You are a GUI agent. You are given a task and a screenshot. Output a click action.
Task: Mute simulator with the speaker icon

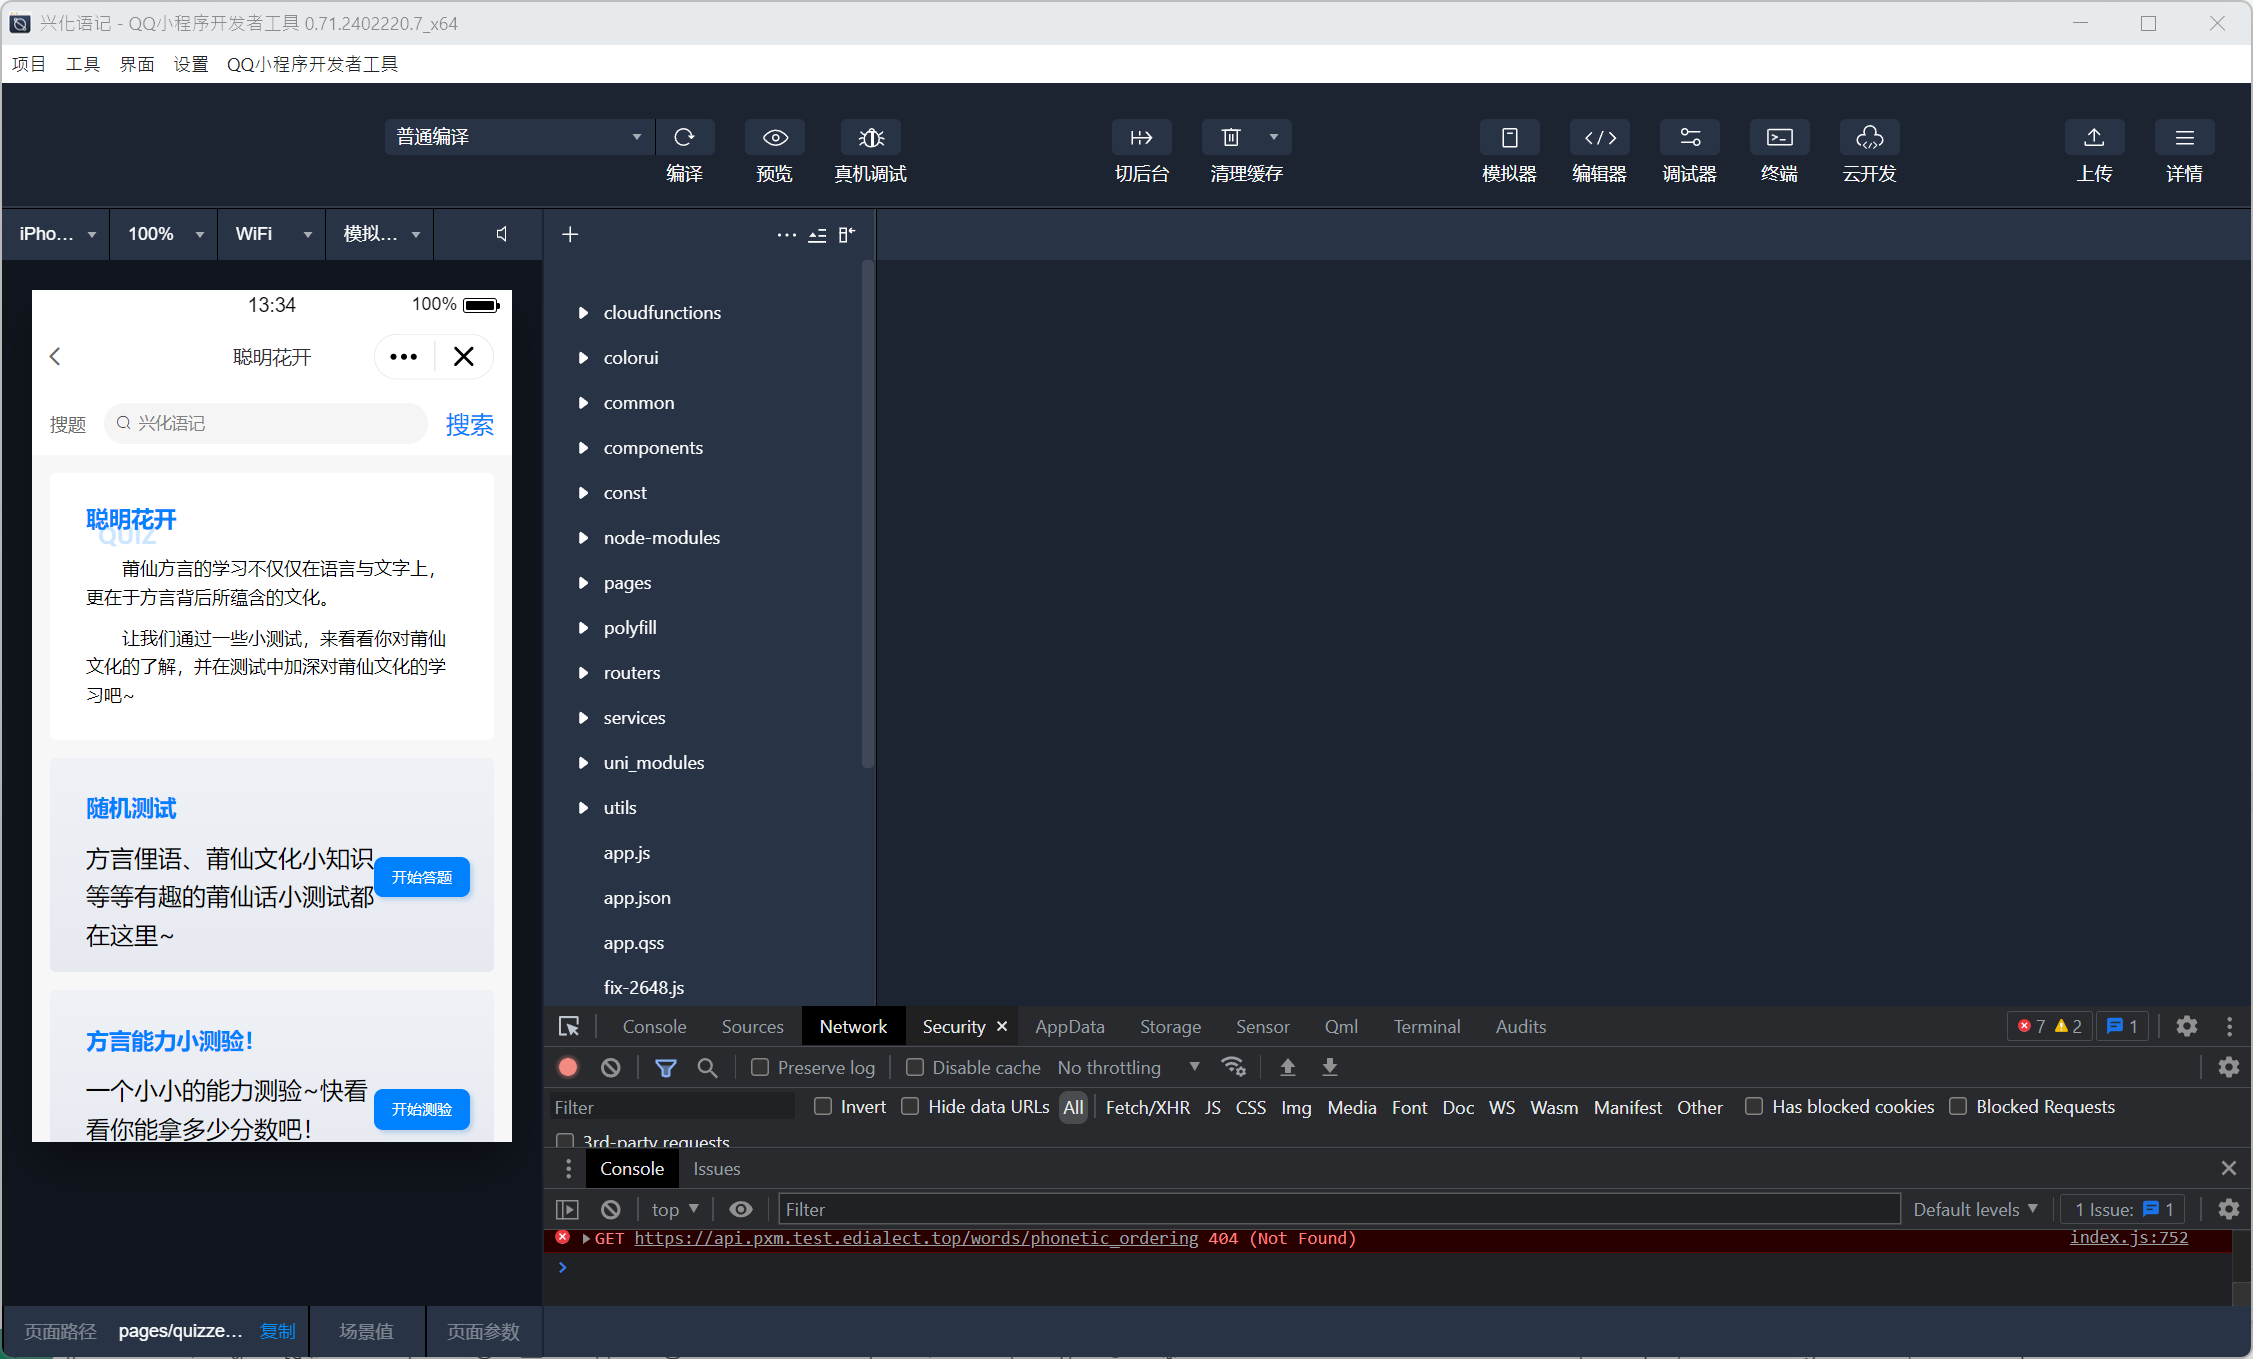coord(502,234)
